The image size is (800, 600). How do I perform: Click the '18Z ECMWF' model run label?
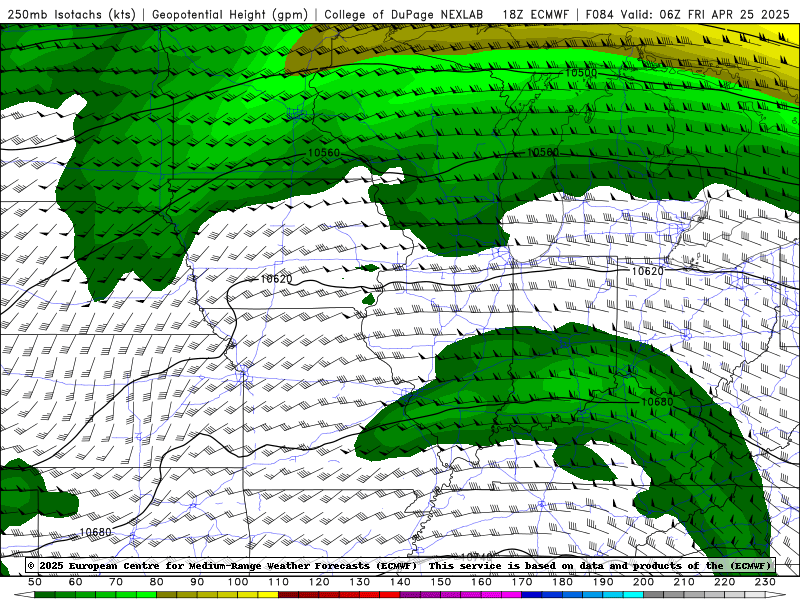pyautogui.click(x=535, y=14)
